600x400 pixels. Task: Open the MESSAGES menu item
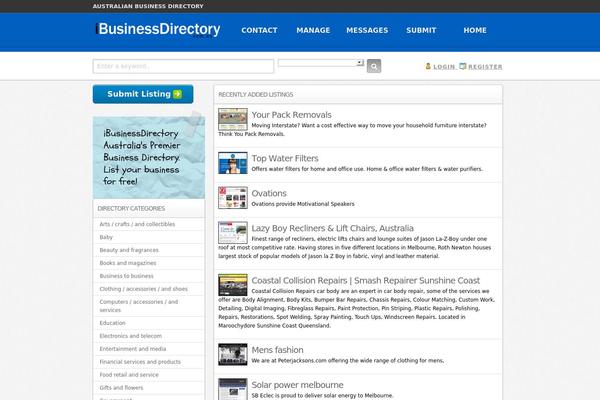tap(367, 30)
